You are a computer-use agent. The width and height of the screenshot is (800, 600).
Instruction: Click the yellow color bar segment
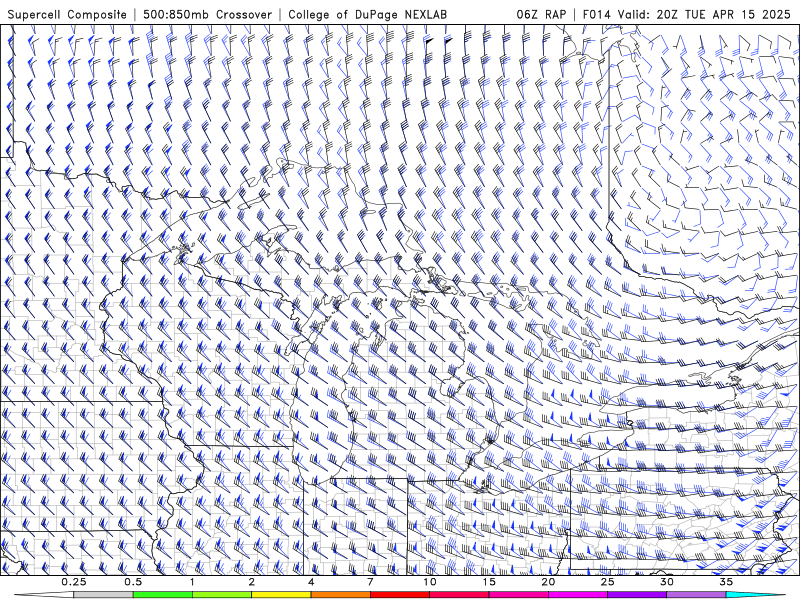point(281,595)
